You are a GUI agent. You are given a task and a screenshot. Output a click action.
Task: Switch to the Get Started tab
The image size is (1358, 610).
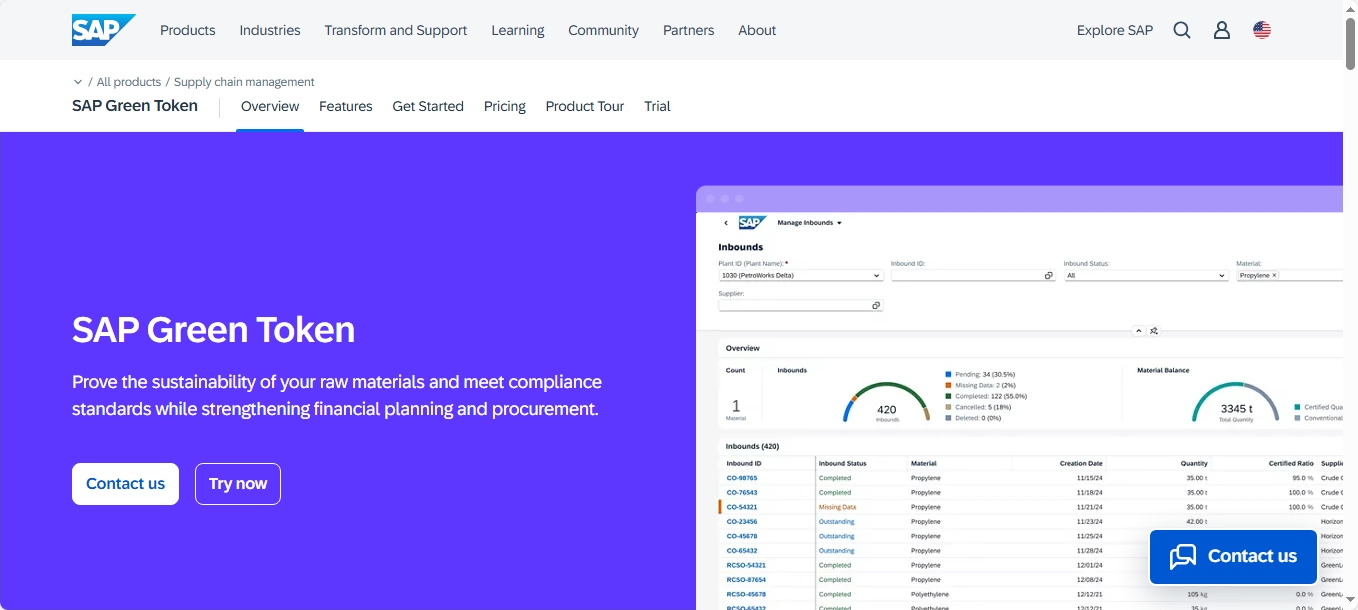pyautogui.click(x=428, y=106)
